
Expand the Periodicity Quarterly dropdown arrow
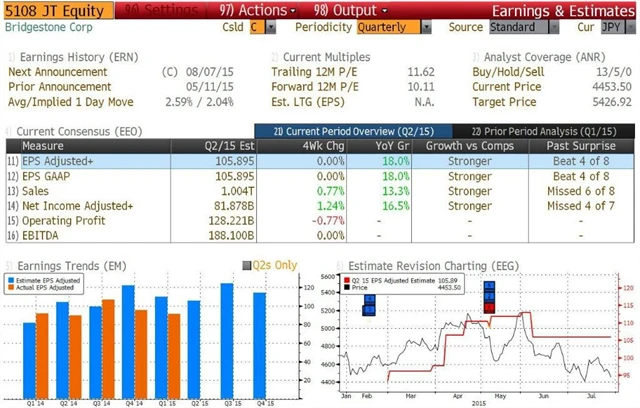[426, 27]
